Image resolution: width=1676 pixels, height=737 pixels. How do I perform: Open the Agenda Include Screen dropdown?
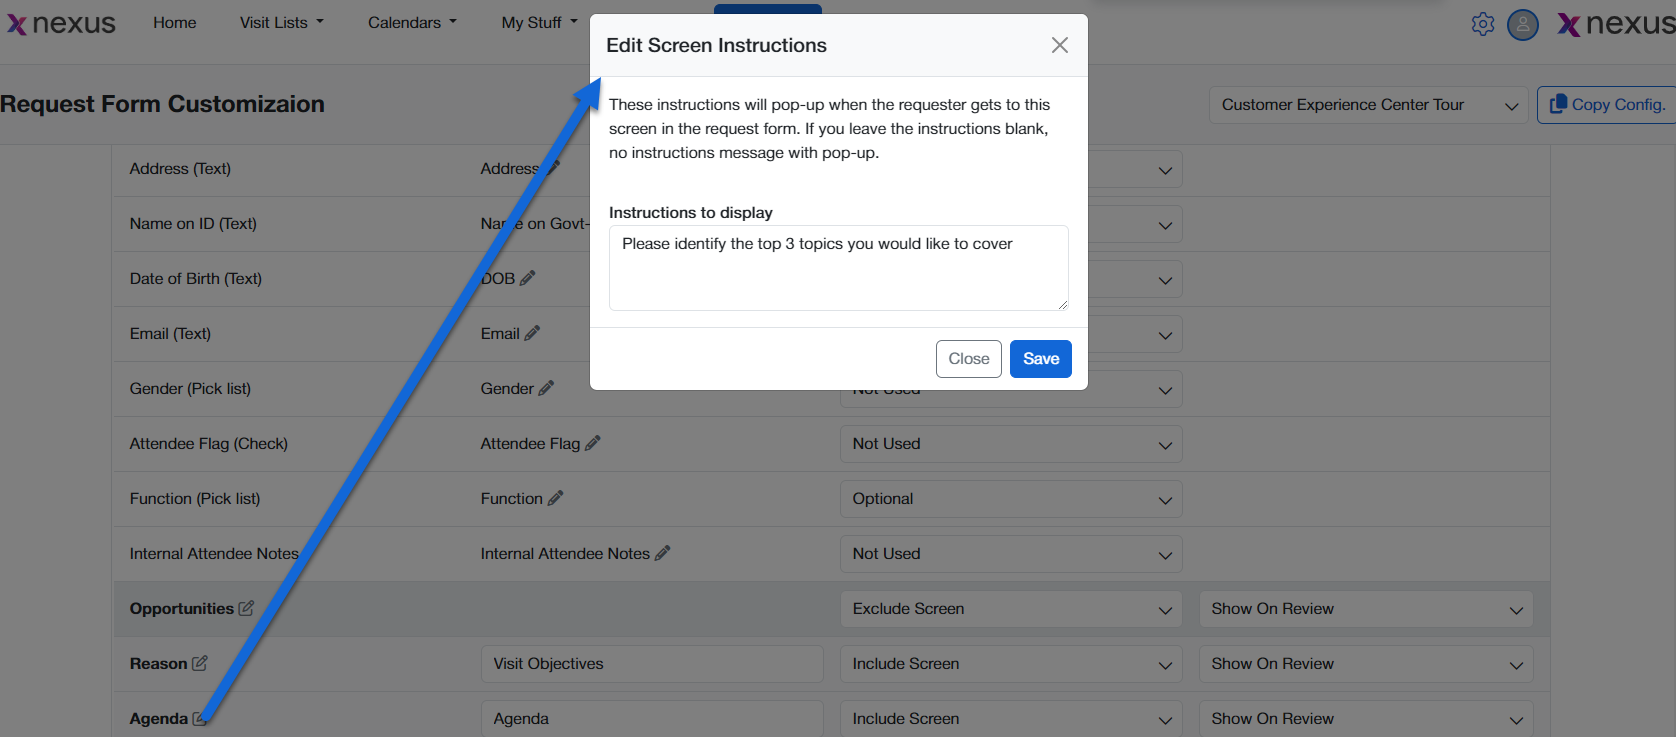(x=1011, y=719)
